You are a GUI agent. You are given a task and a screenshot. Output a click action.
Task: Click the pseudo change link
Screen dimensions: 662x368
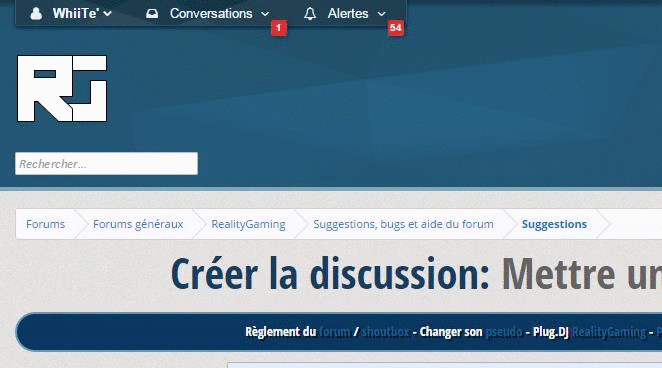(x=504, y=332)
